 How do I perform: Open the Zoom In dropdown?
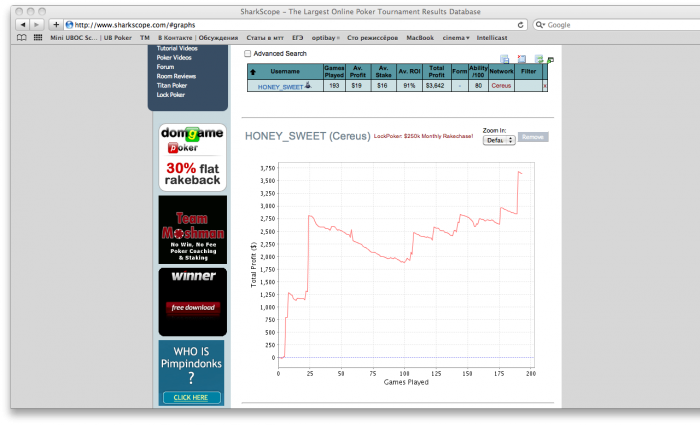[x=499, y=140]
